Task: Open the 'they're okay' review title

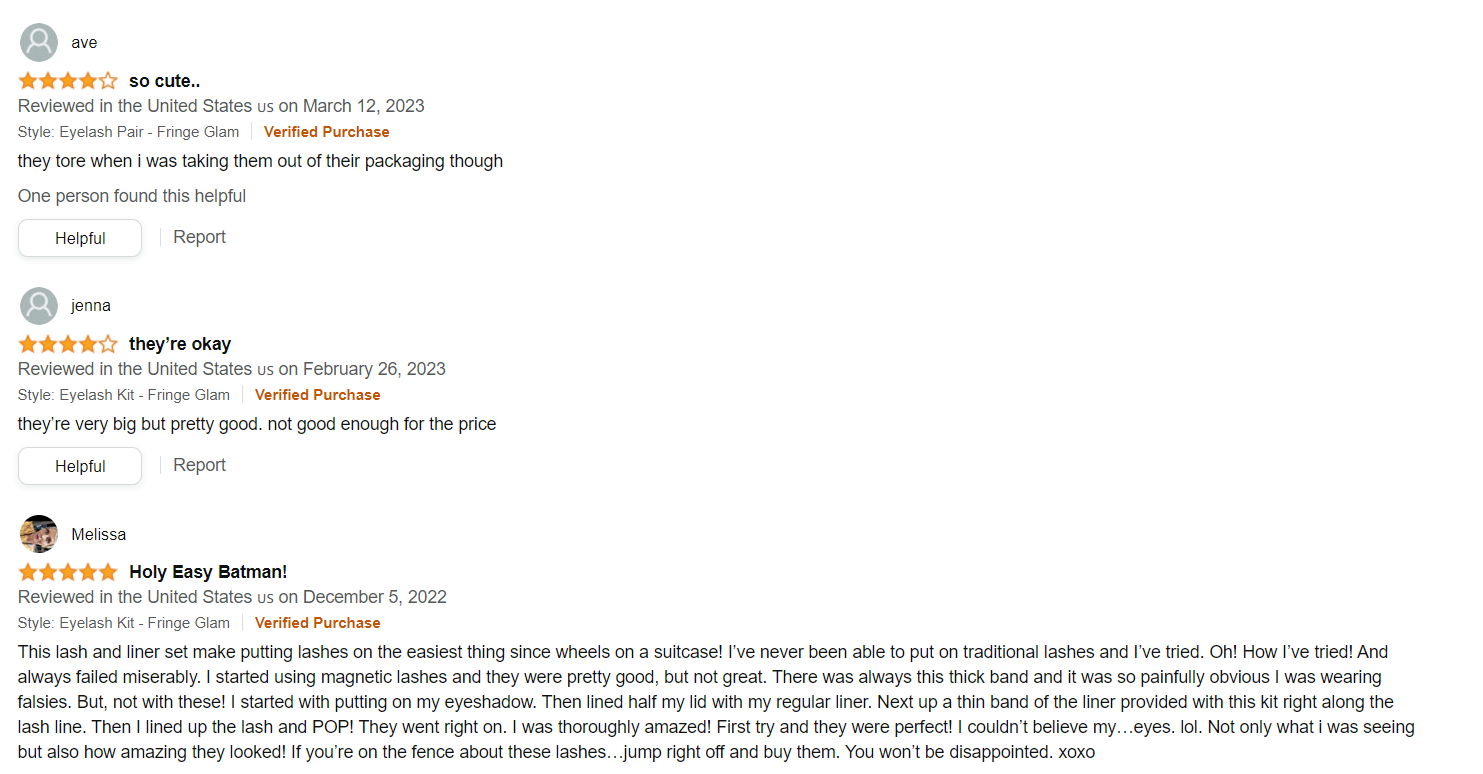Action: point(180,344)
